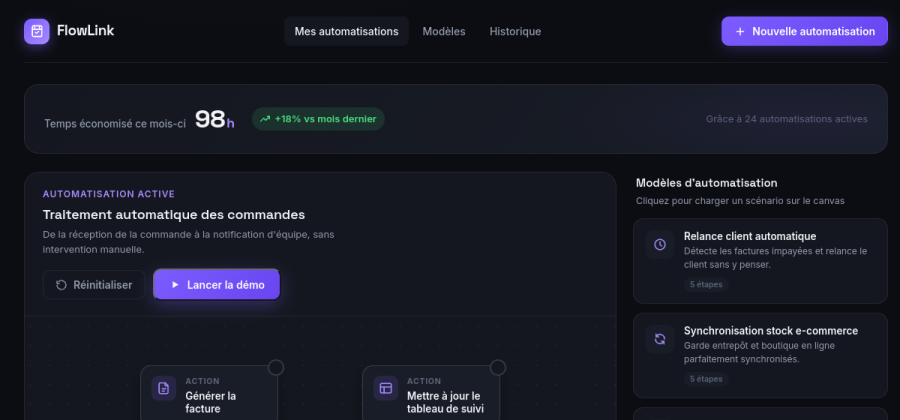
Task: Click the status circle on Générer la facture node
Action: click(x=276, y=367)
